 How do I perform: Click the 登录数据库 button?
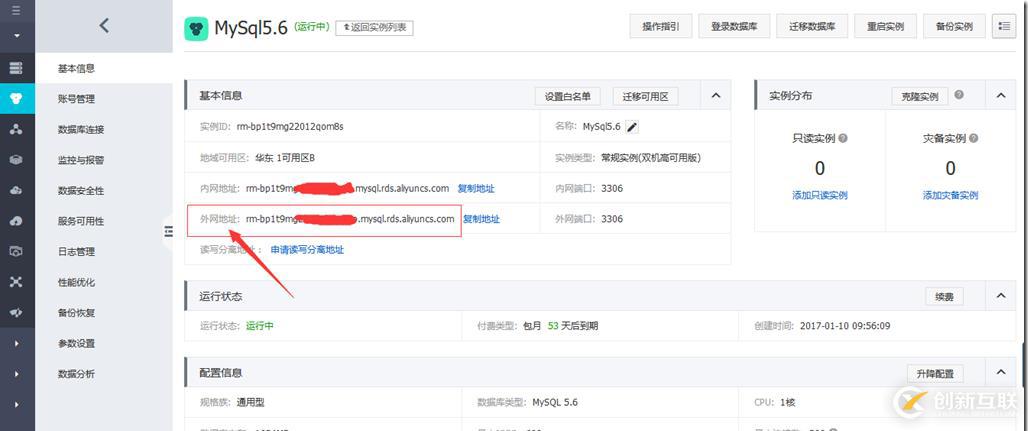(x=734, y=26)
